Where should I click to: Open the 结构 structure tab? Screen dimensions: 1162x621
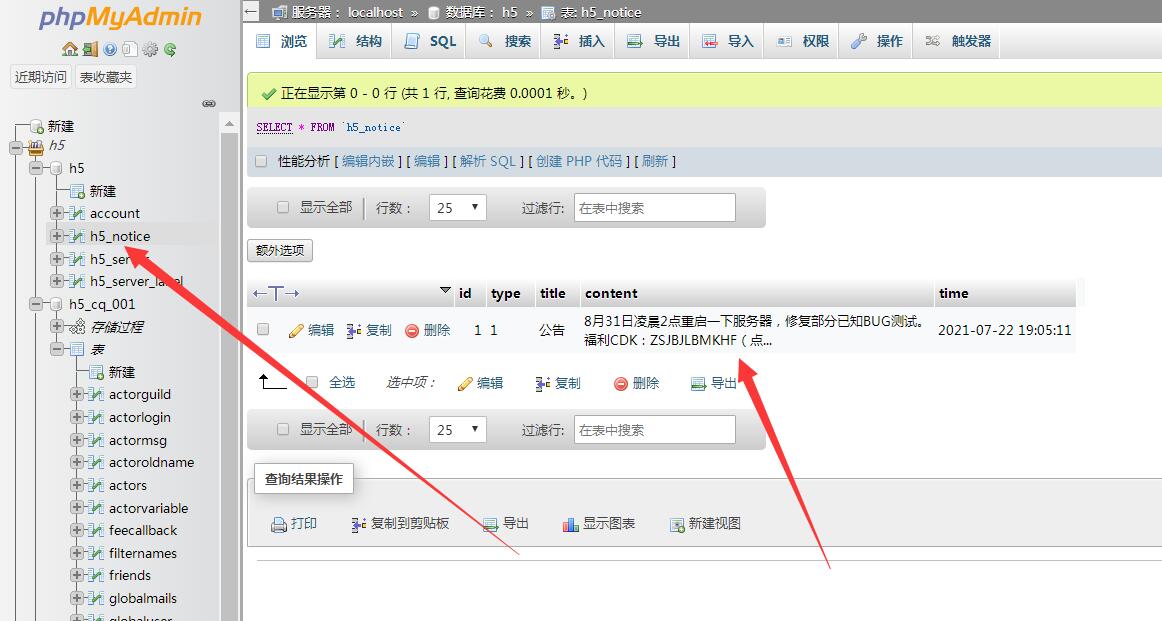(x=356, y=41)
